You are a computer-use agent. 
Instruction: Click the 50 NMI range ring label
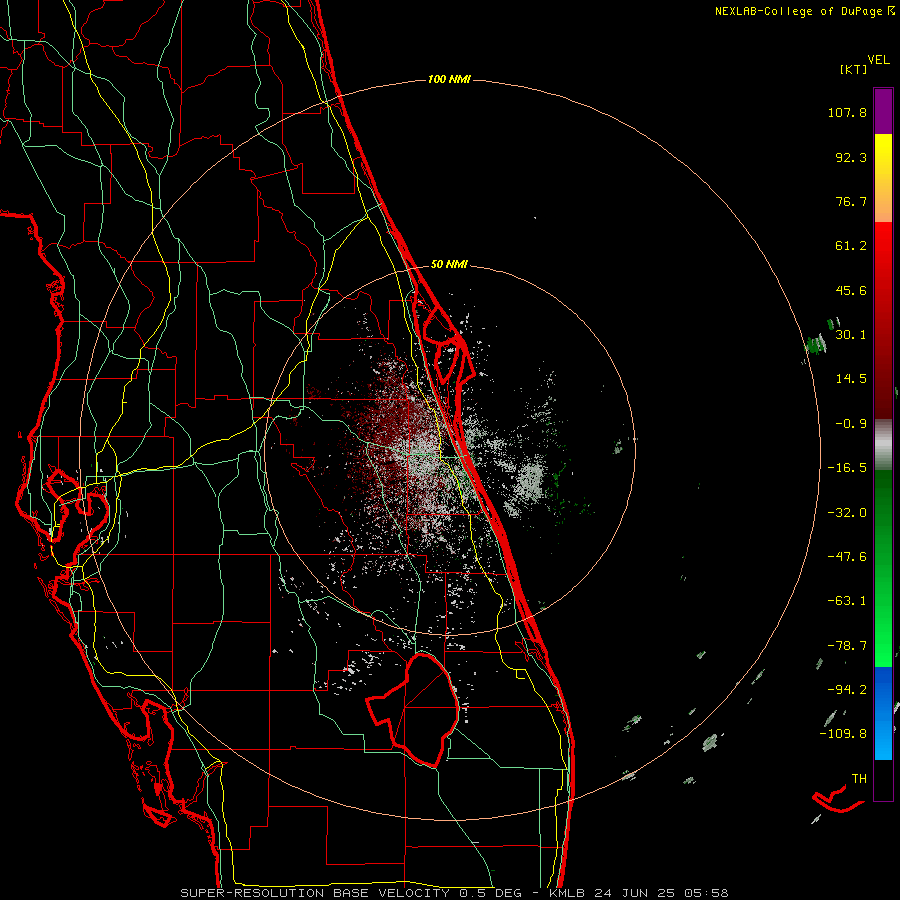(x=449, y=264)
